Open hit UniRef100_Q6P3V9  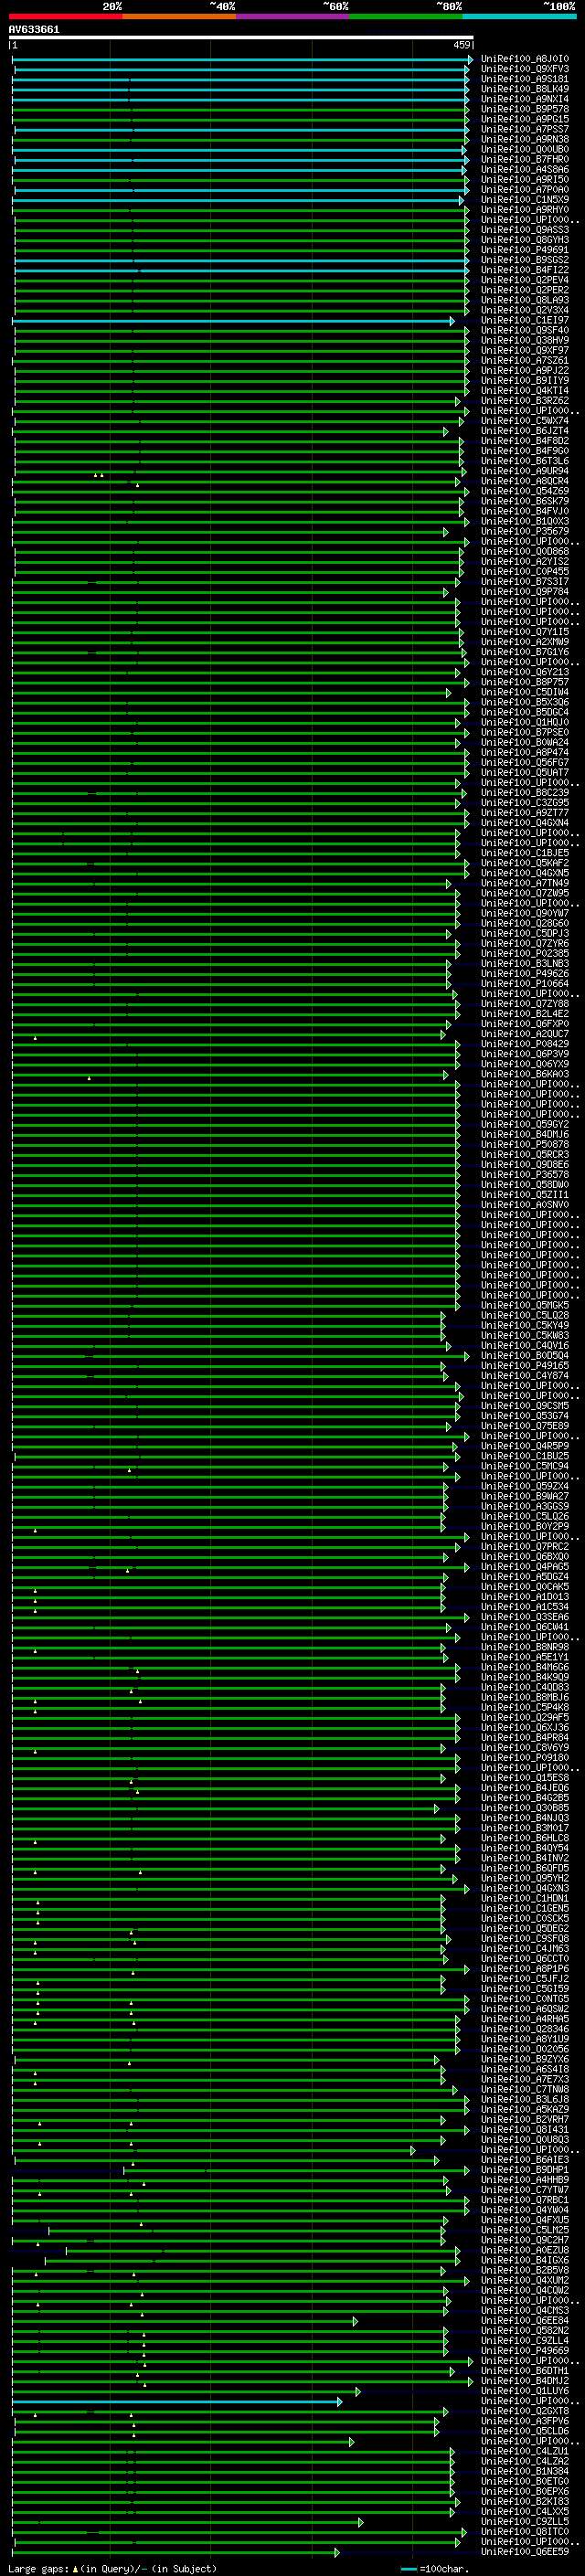[x=525, y=1054]
